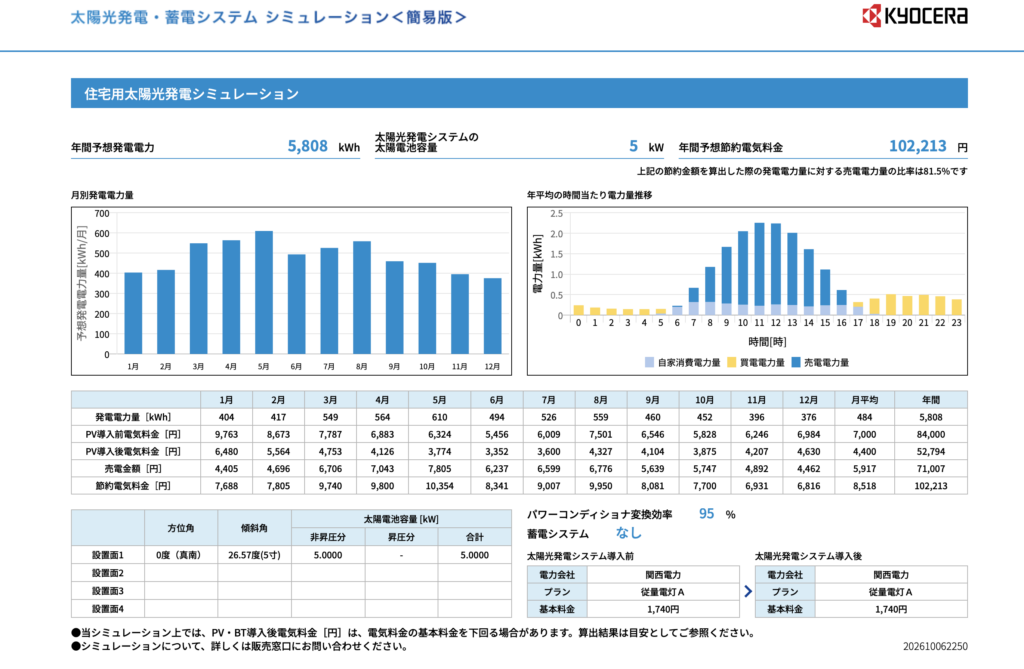Click the arrow between the before and after plan tables

tap(748, 591)
